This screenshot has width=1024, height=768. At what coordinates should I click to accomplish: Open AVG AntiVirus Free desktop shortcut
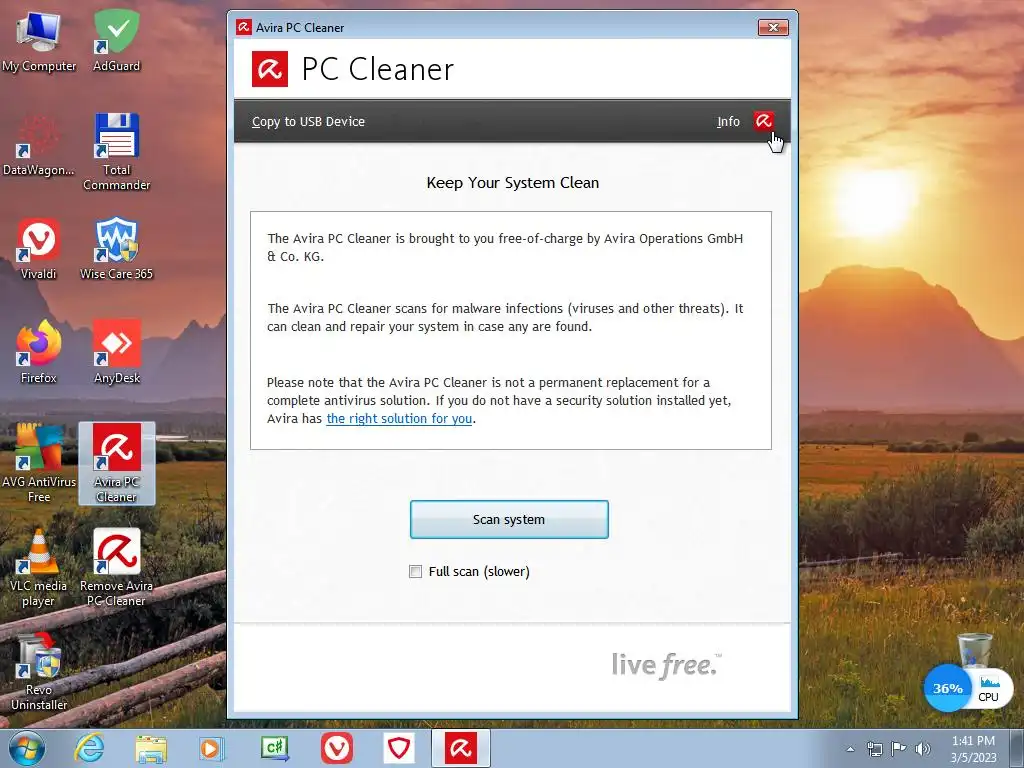39,464
